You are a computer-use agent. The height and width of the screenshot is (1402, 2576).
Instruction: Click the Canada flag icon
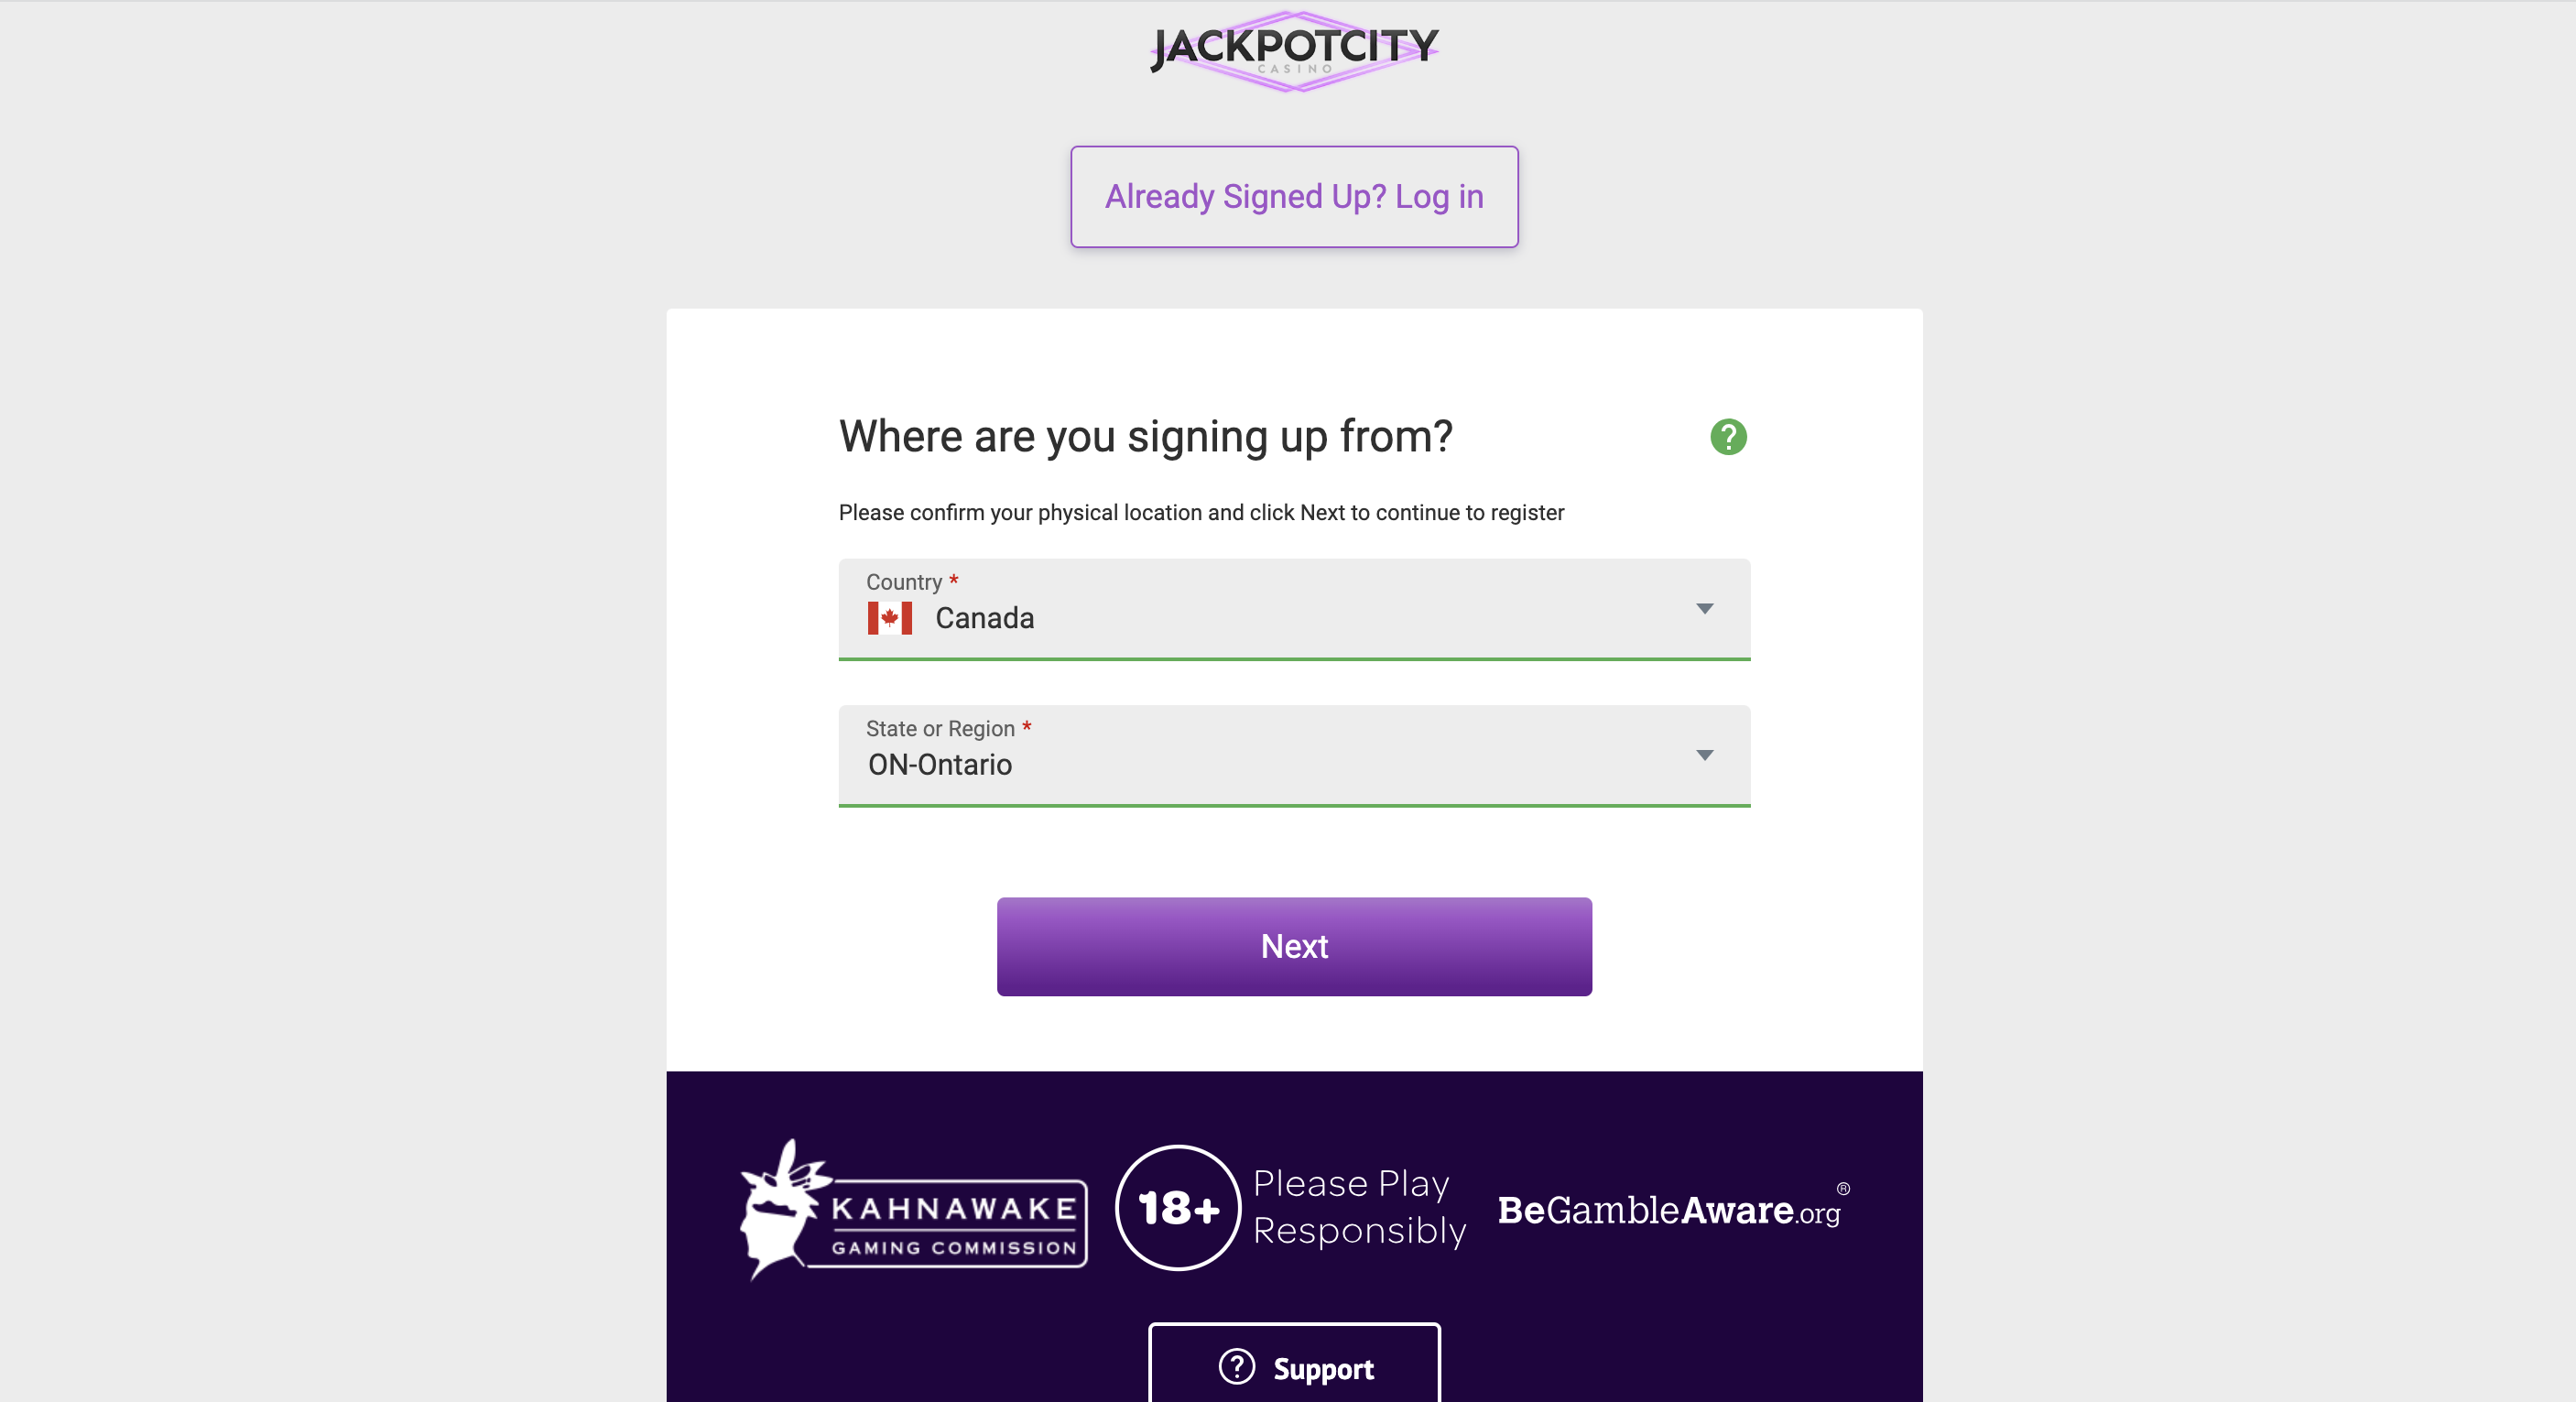tap(889, 618)
